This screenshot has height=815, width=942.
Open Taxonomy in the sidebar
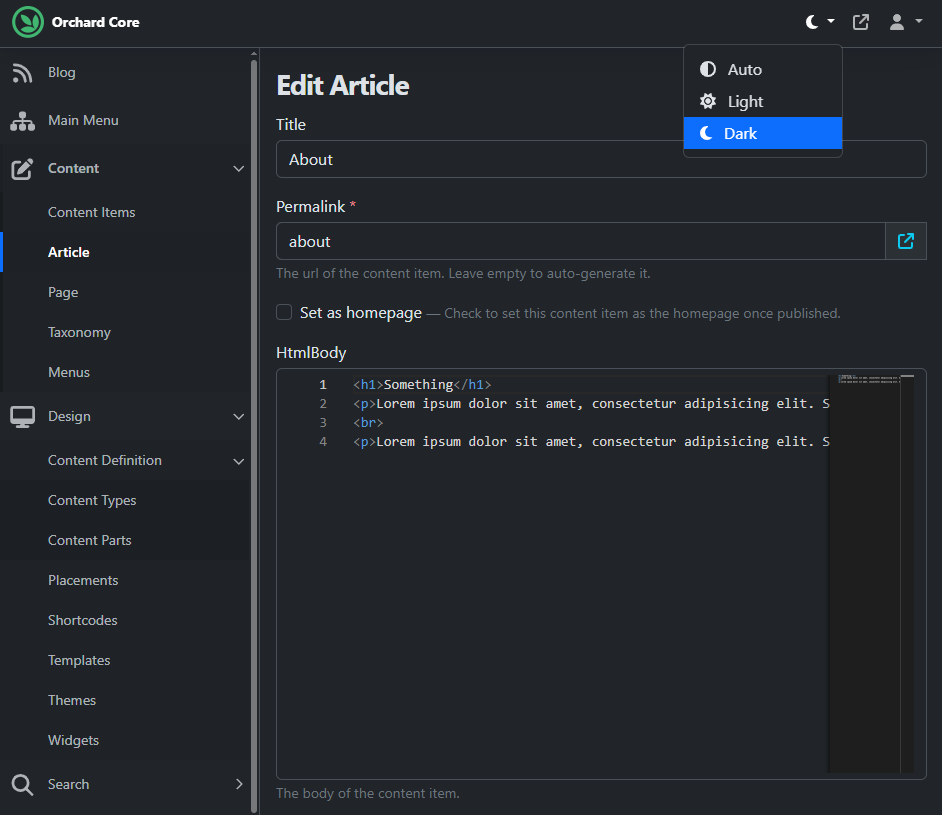pos(79,333)
